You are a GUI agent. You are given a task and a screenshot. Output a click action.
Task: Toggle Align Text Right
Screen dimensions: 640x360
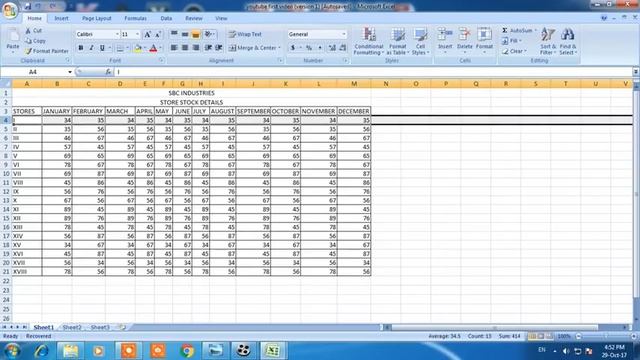pos(196,48)
